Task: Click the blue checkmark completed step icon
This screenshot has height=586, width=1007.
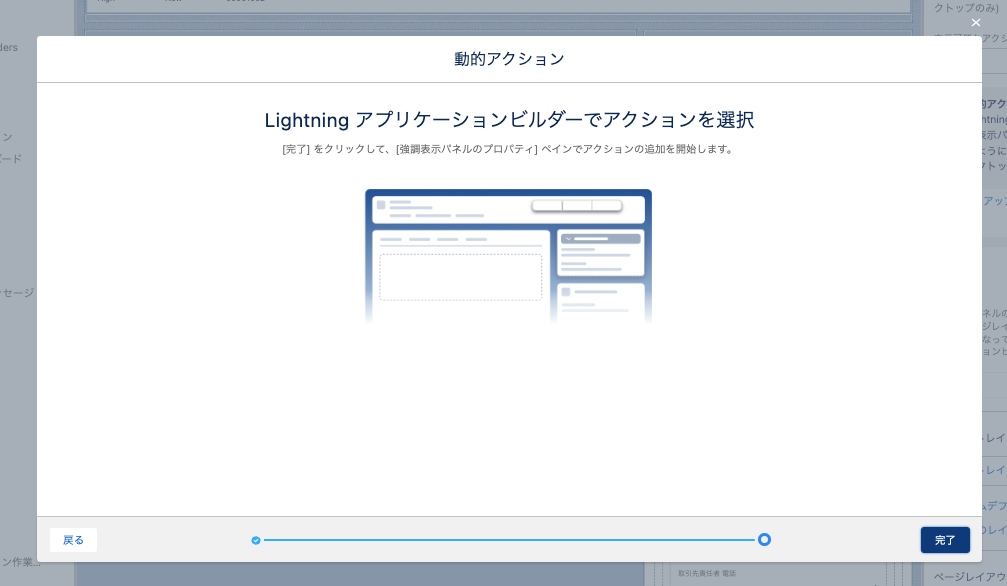Action: click(256, 540)
